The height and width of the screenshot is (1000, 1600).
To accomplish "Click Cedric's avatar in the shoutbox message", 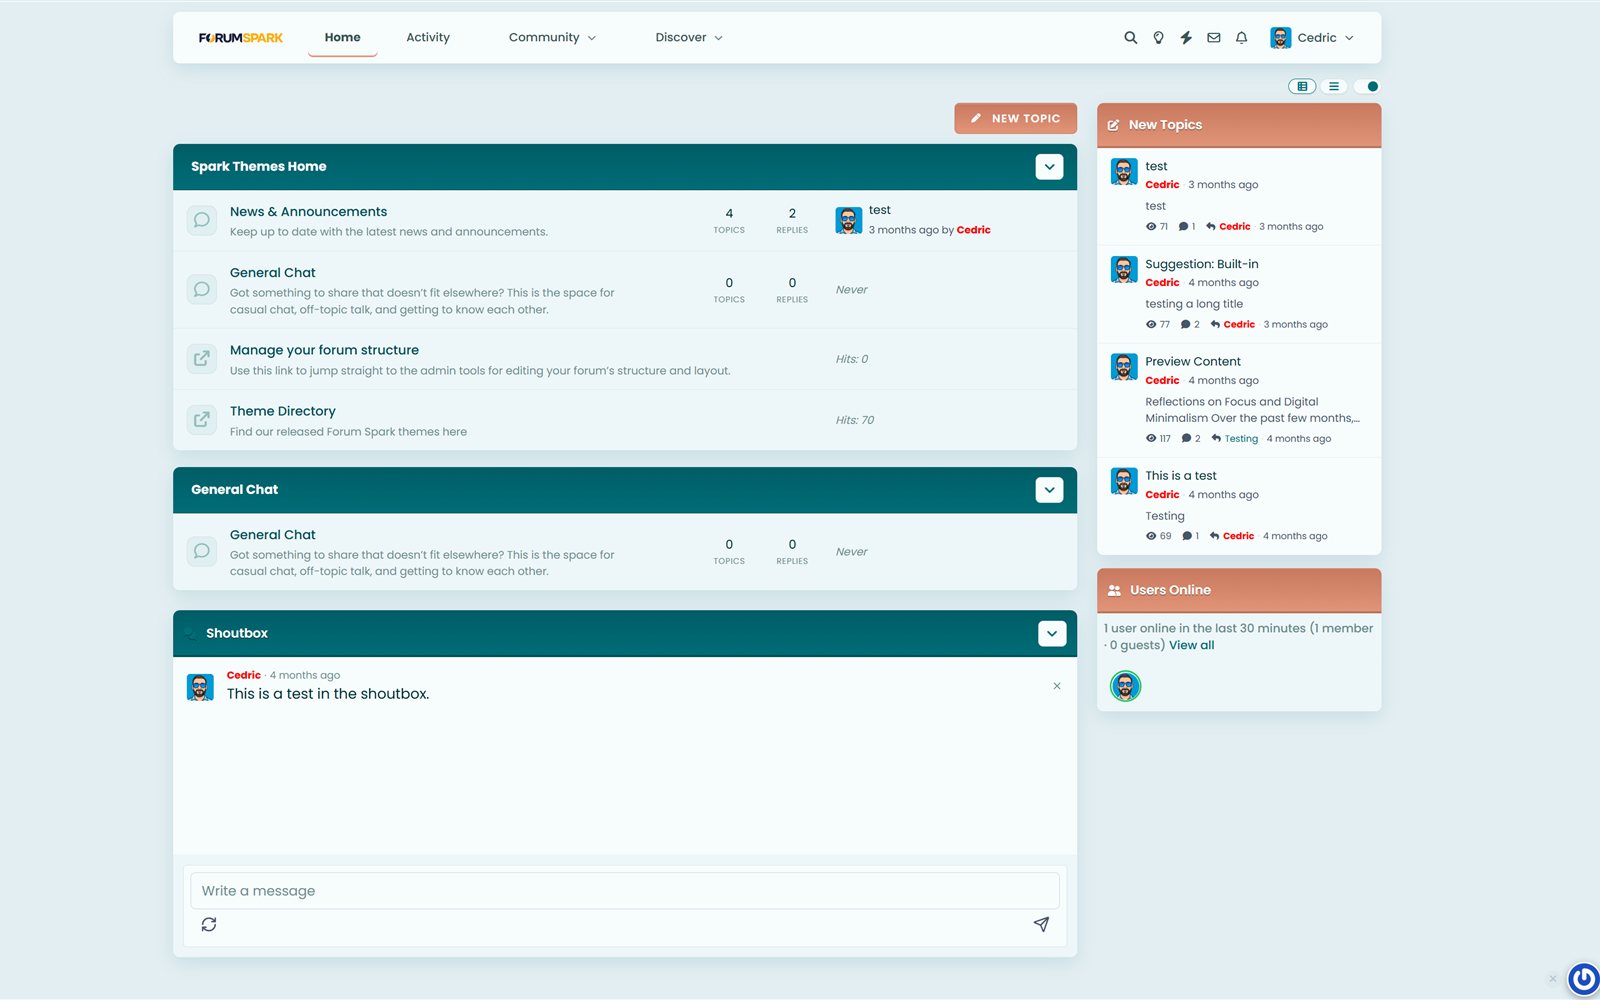I will 200,688.
